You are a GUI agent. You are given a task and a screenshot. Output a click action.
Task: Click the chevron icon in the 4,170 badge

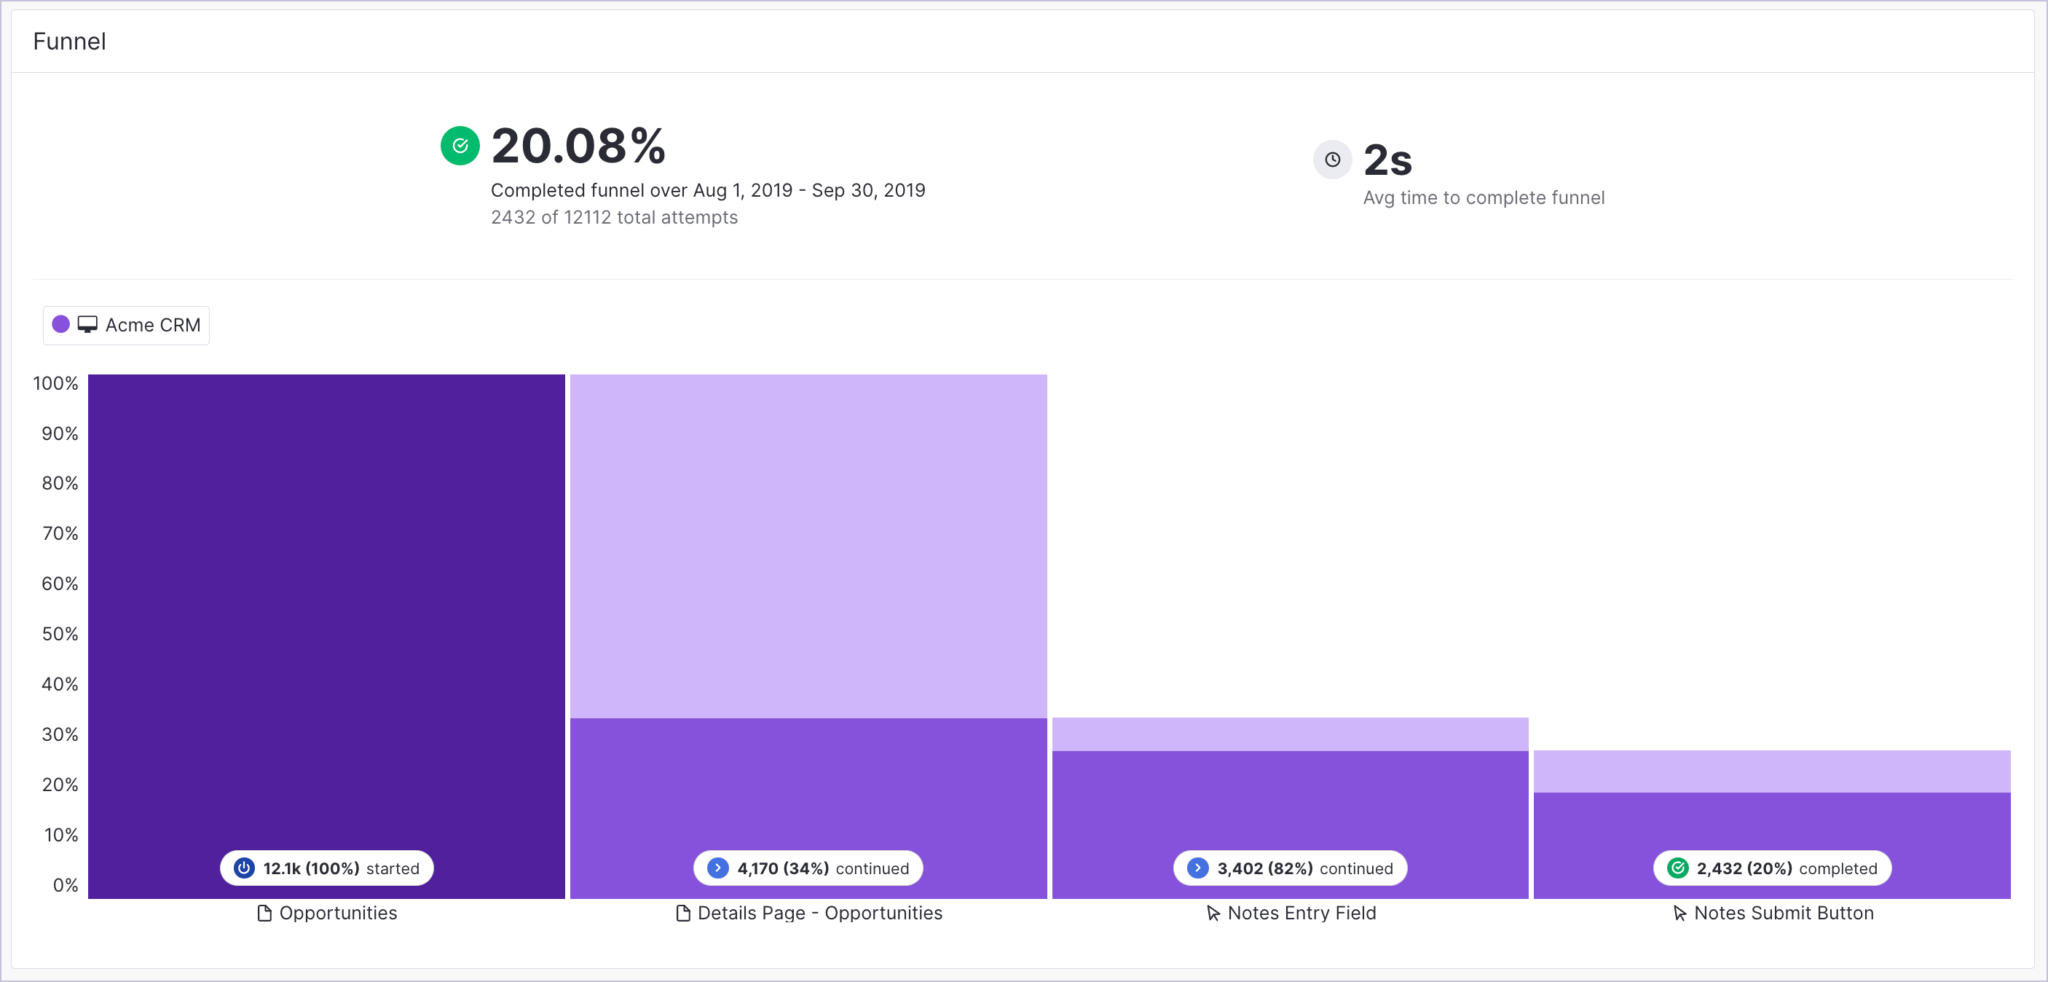pyautogui.click(x=717, y=868)
